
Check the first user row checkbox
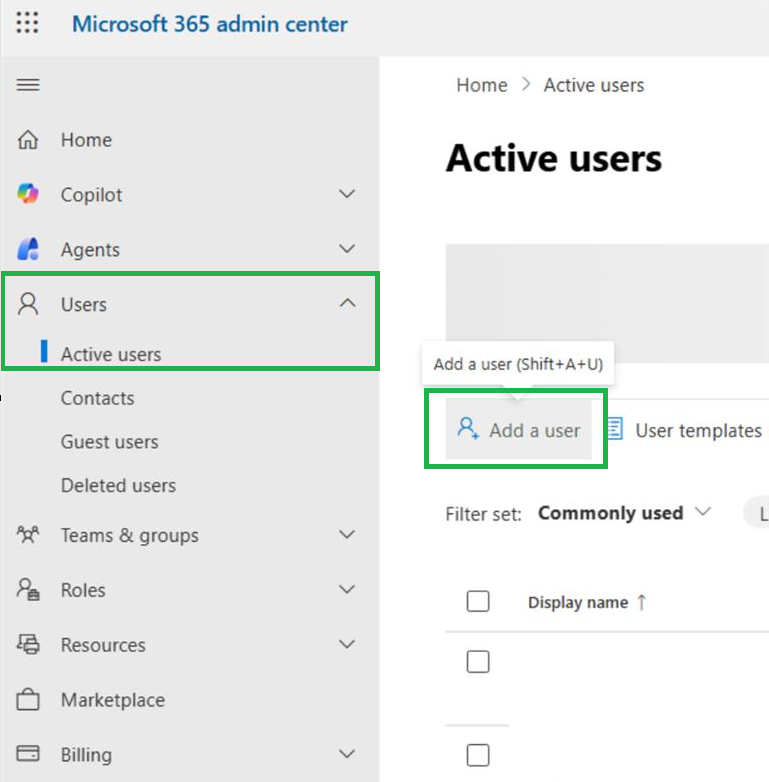[x=478, y=662]
